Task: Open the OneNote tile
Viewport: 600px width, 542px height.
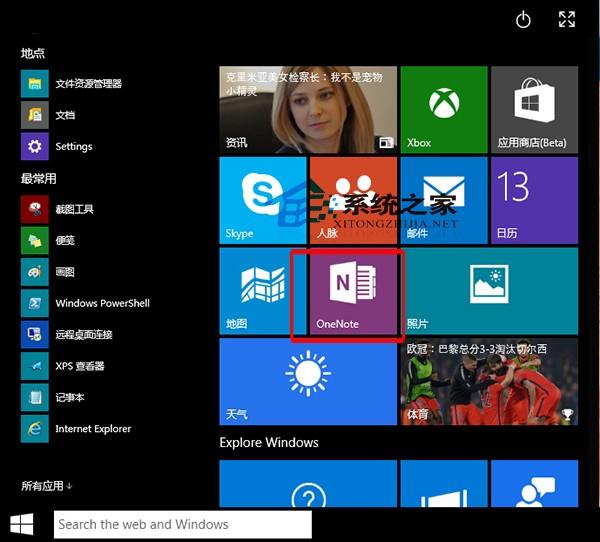Action: [x=353, y=291]
